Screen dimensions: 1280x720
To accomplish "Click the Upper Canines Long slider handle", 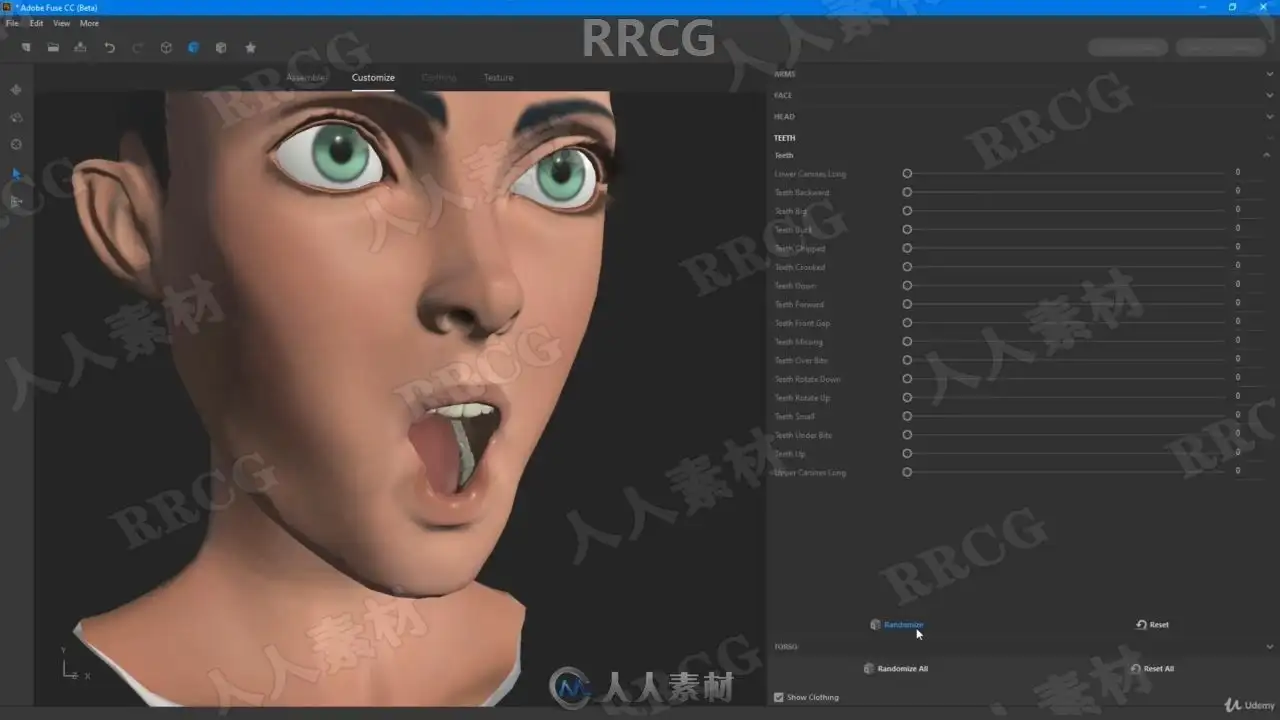I will coord(907,472).
